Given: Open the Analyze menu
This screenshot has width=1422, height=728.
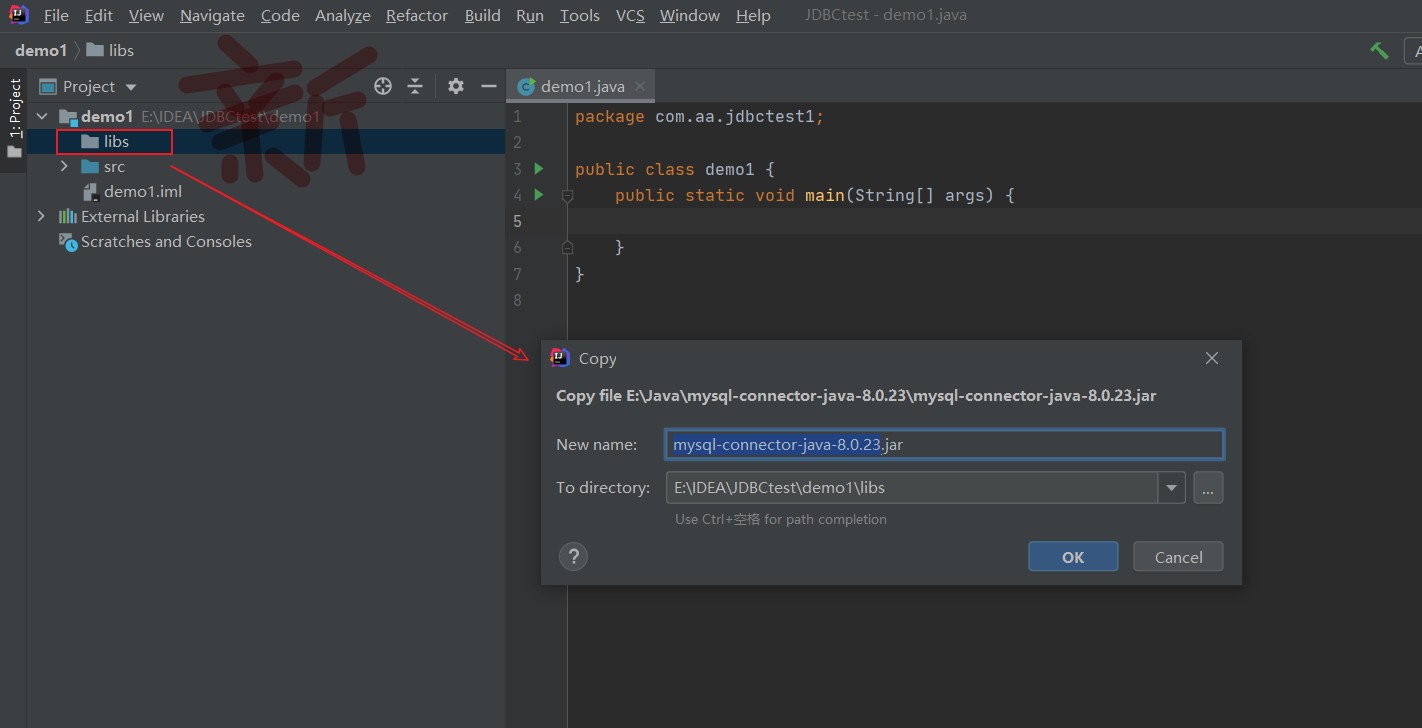Looking at the screenshot, I should (x=343, y=15).
